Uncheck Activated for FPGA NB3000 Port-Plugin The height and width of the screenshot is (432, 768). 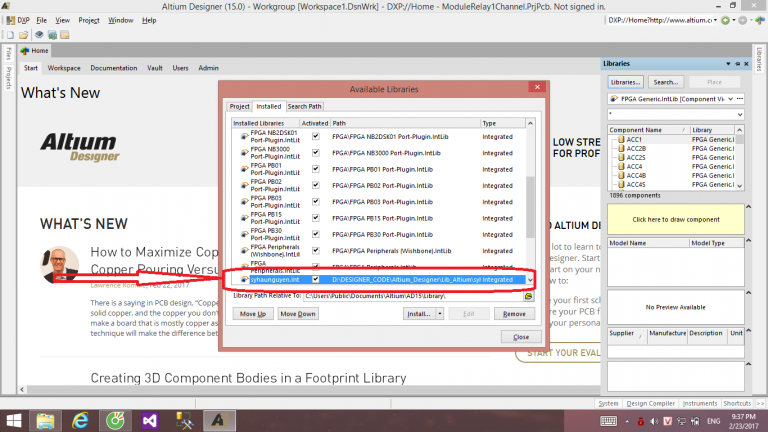[316, 153]
